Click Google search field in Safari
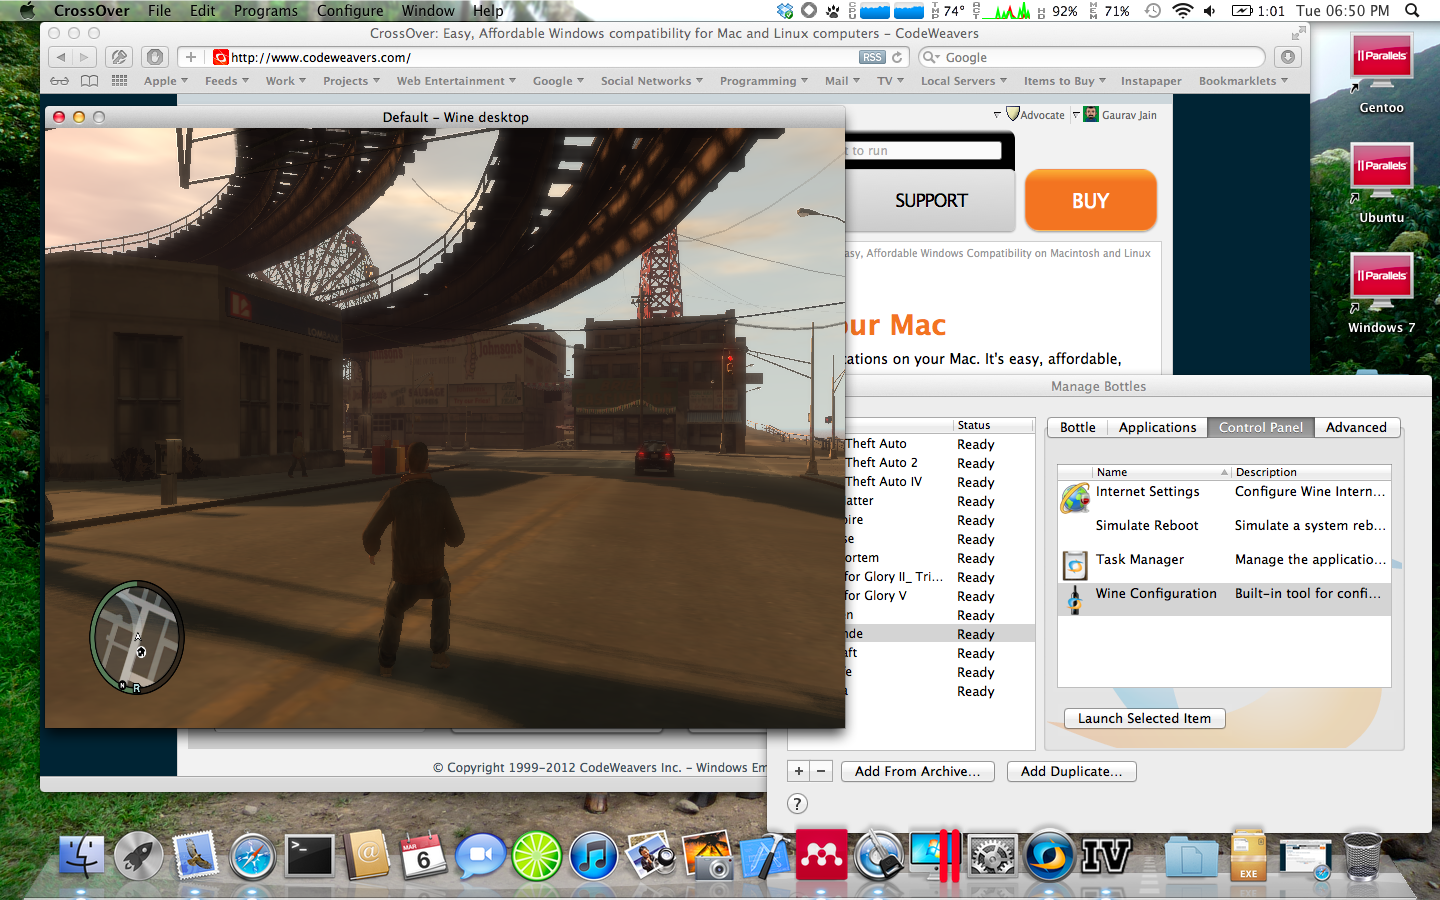Viewport: 1440px width, 900px height. tap(1091, 57)
